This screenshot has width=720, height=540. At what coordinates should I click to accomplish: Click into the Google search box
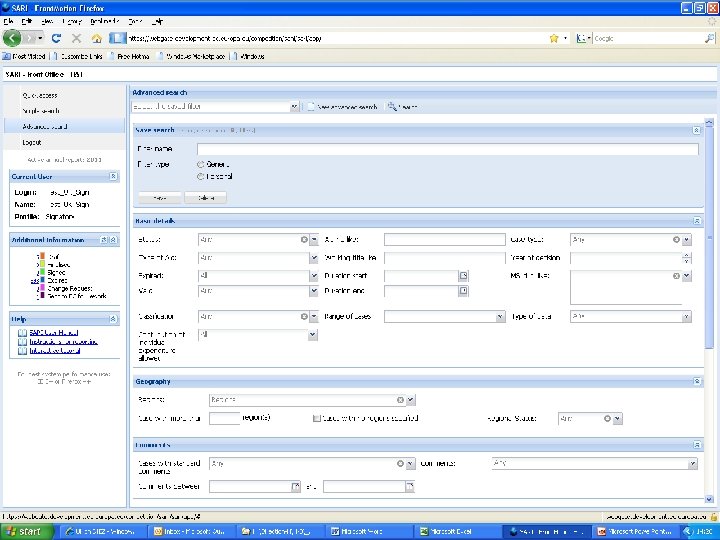647,39
